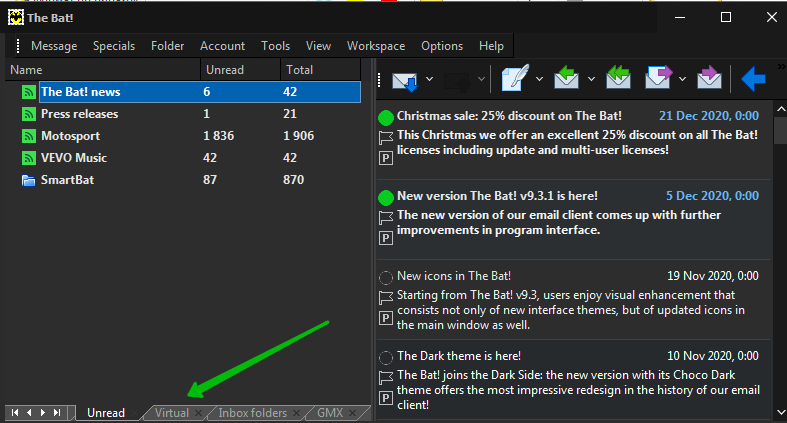Open the Folder menu
The image size is (787, 423).
click(168, 46)
